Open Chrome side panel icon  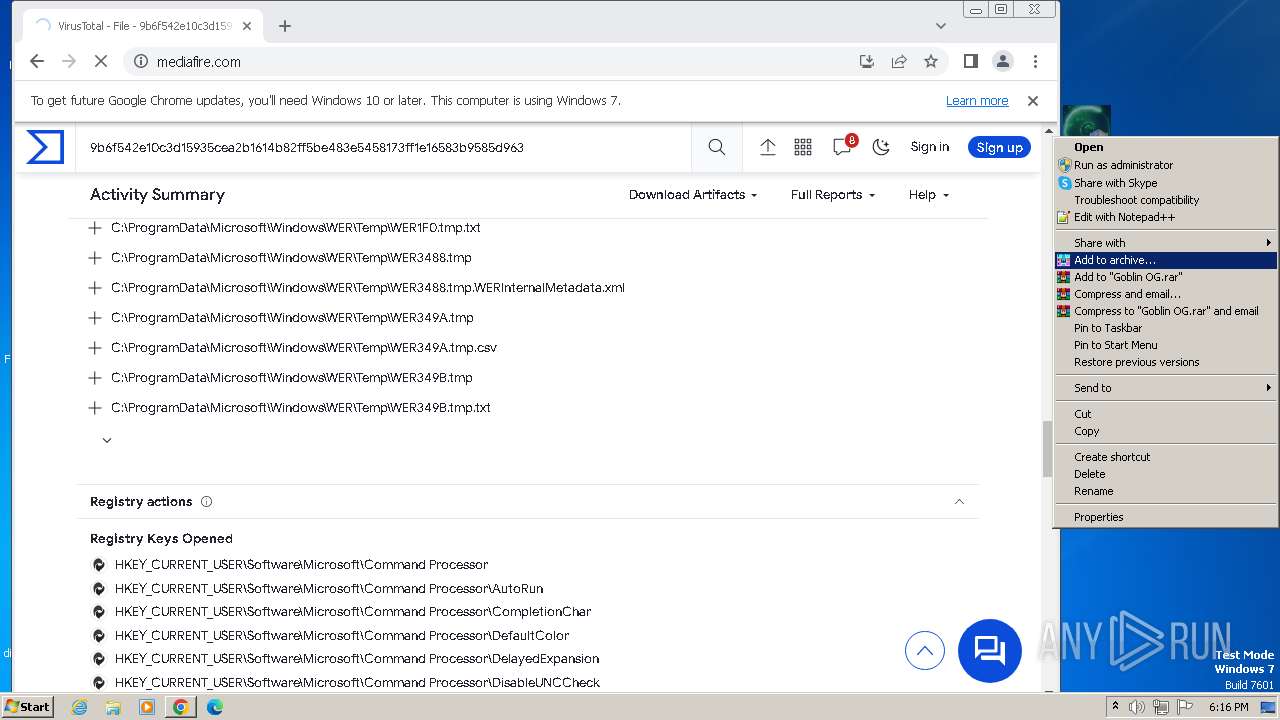[x=970, y=61]
